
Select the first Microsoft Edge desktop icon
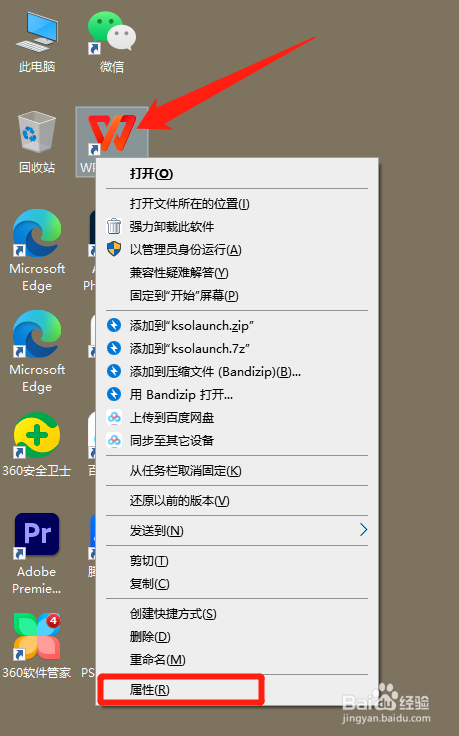(x=37, y=251)
